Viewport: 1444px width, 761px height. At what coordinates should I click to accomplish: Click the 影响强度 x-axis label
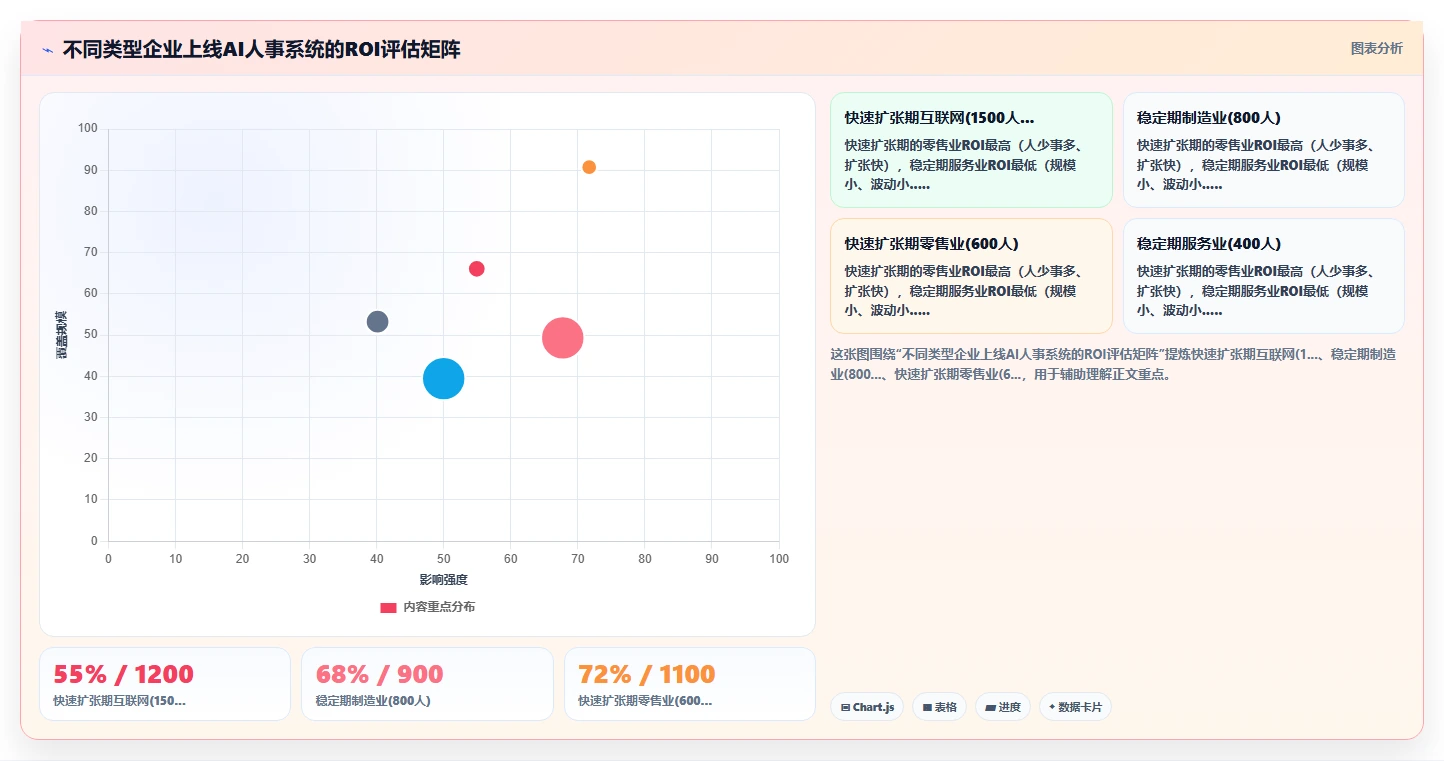click(444, 580)
